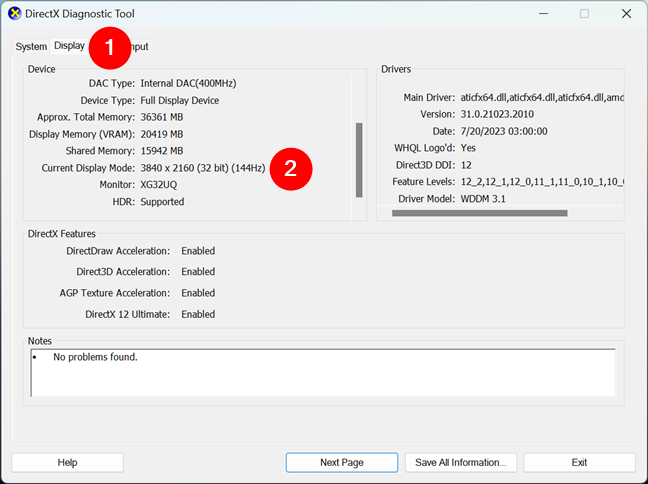Click the XG32UQ monitor name
The height and width of the screenshot is (484, 648).
159,184
